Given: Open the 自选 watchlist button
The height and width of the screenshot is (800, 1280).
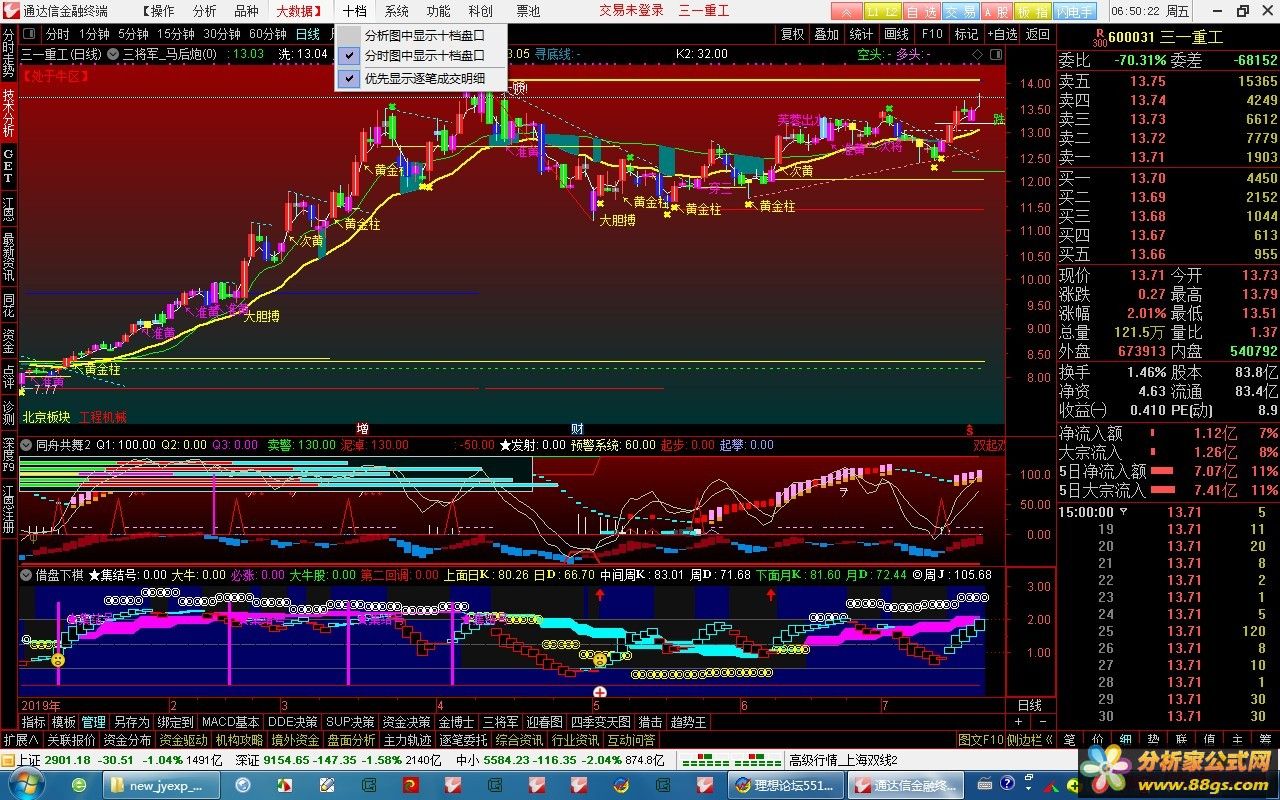Looking at the screenshot, I should 921,11.
